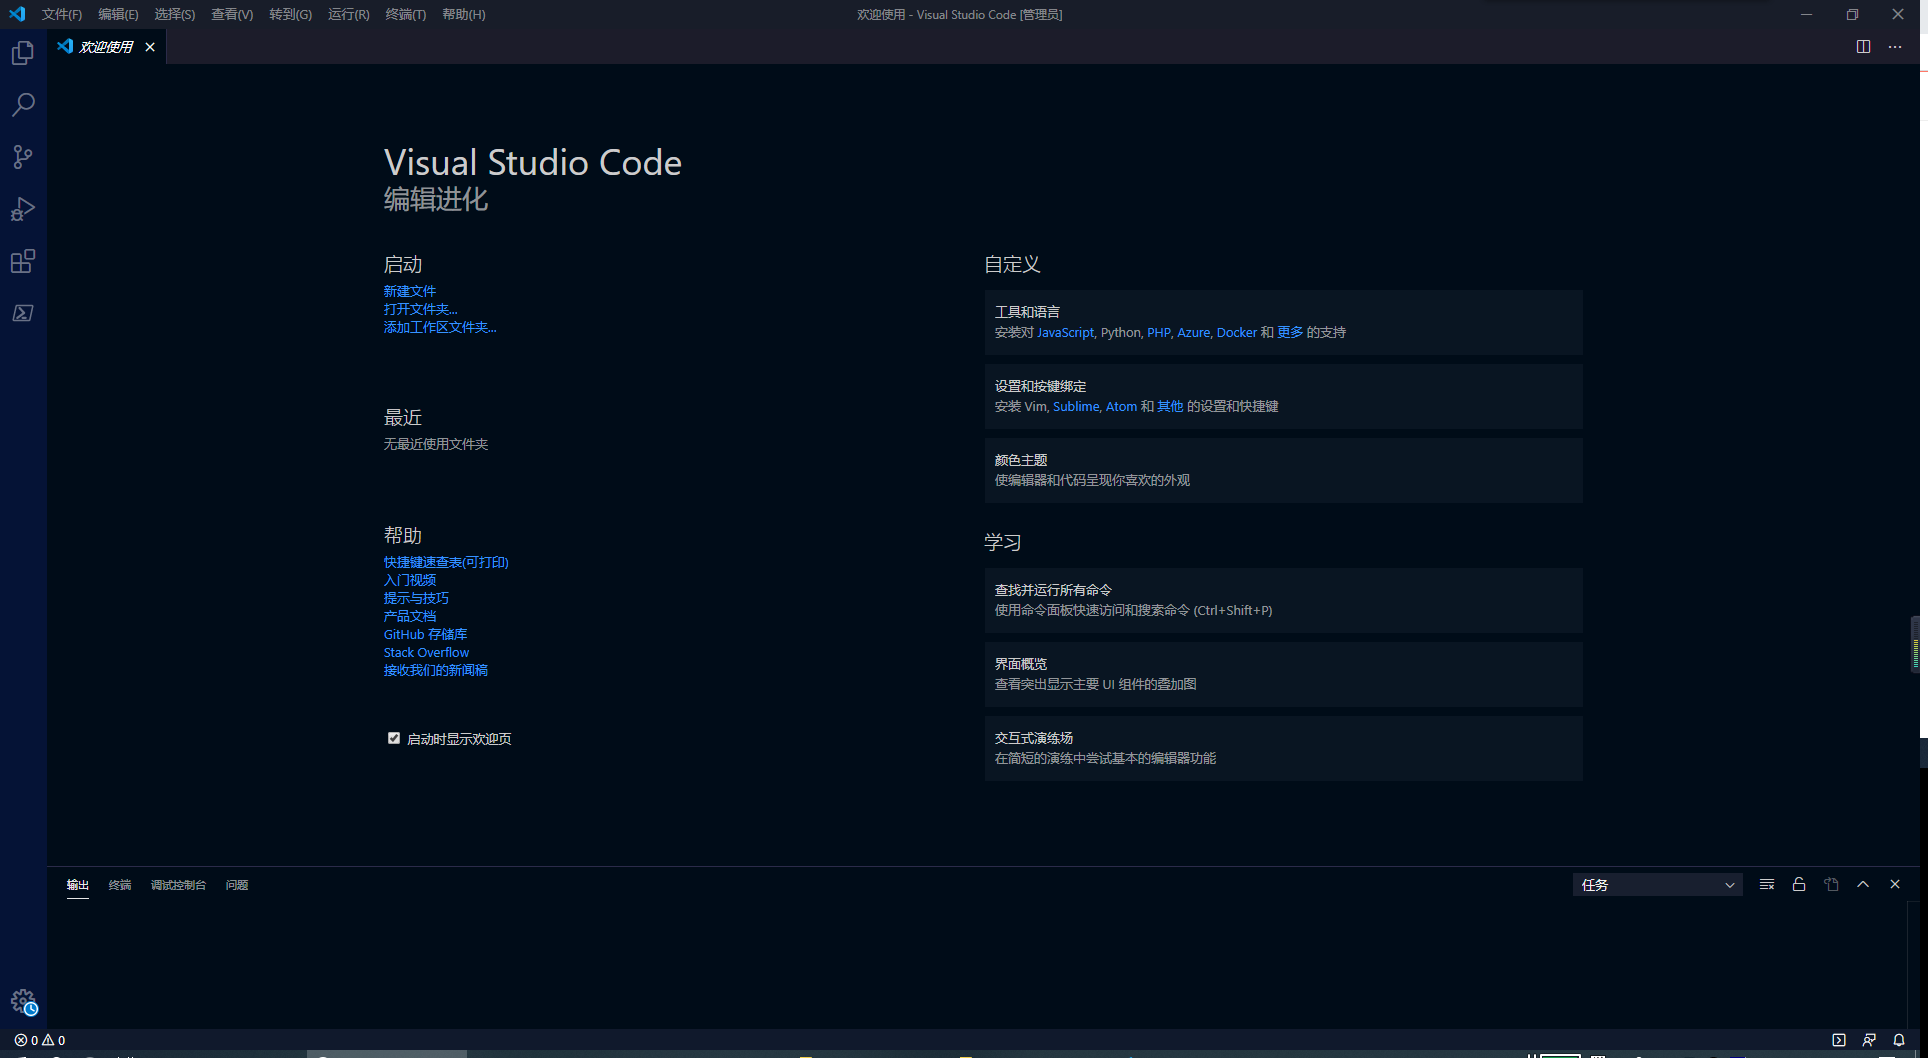Viewport: 1928px width, 1058px height.
Task: Open the 提示与技巧 link
Action: pyautogui.click(x=417, y=598)
